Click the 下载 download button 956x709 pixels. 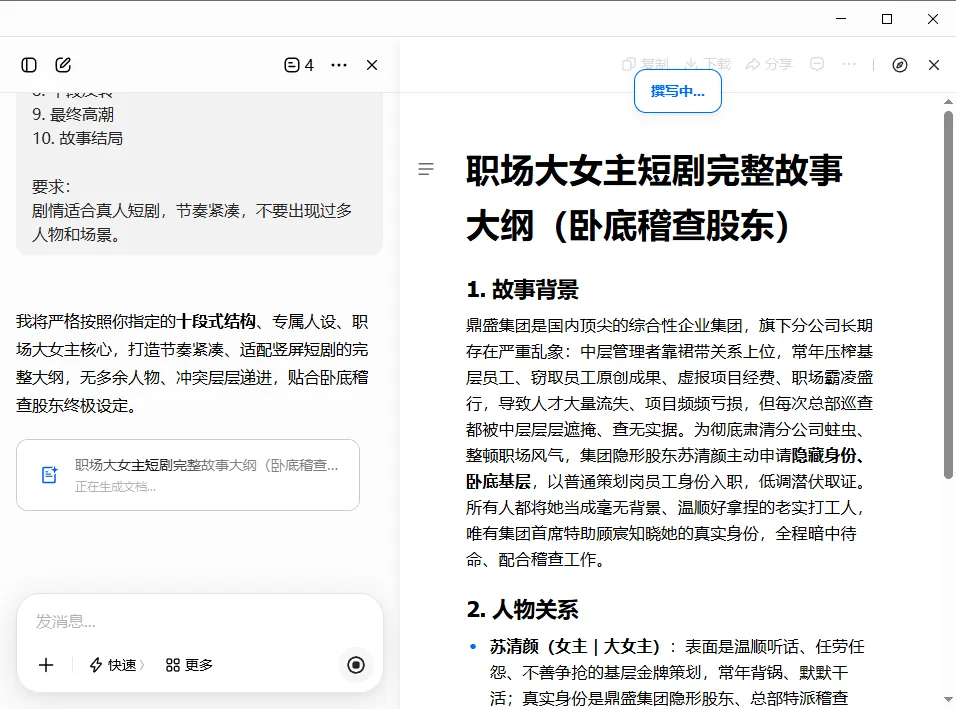[x=707, y=64]
